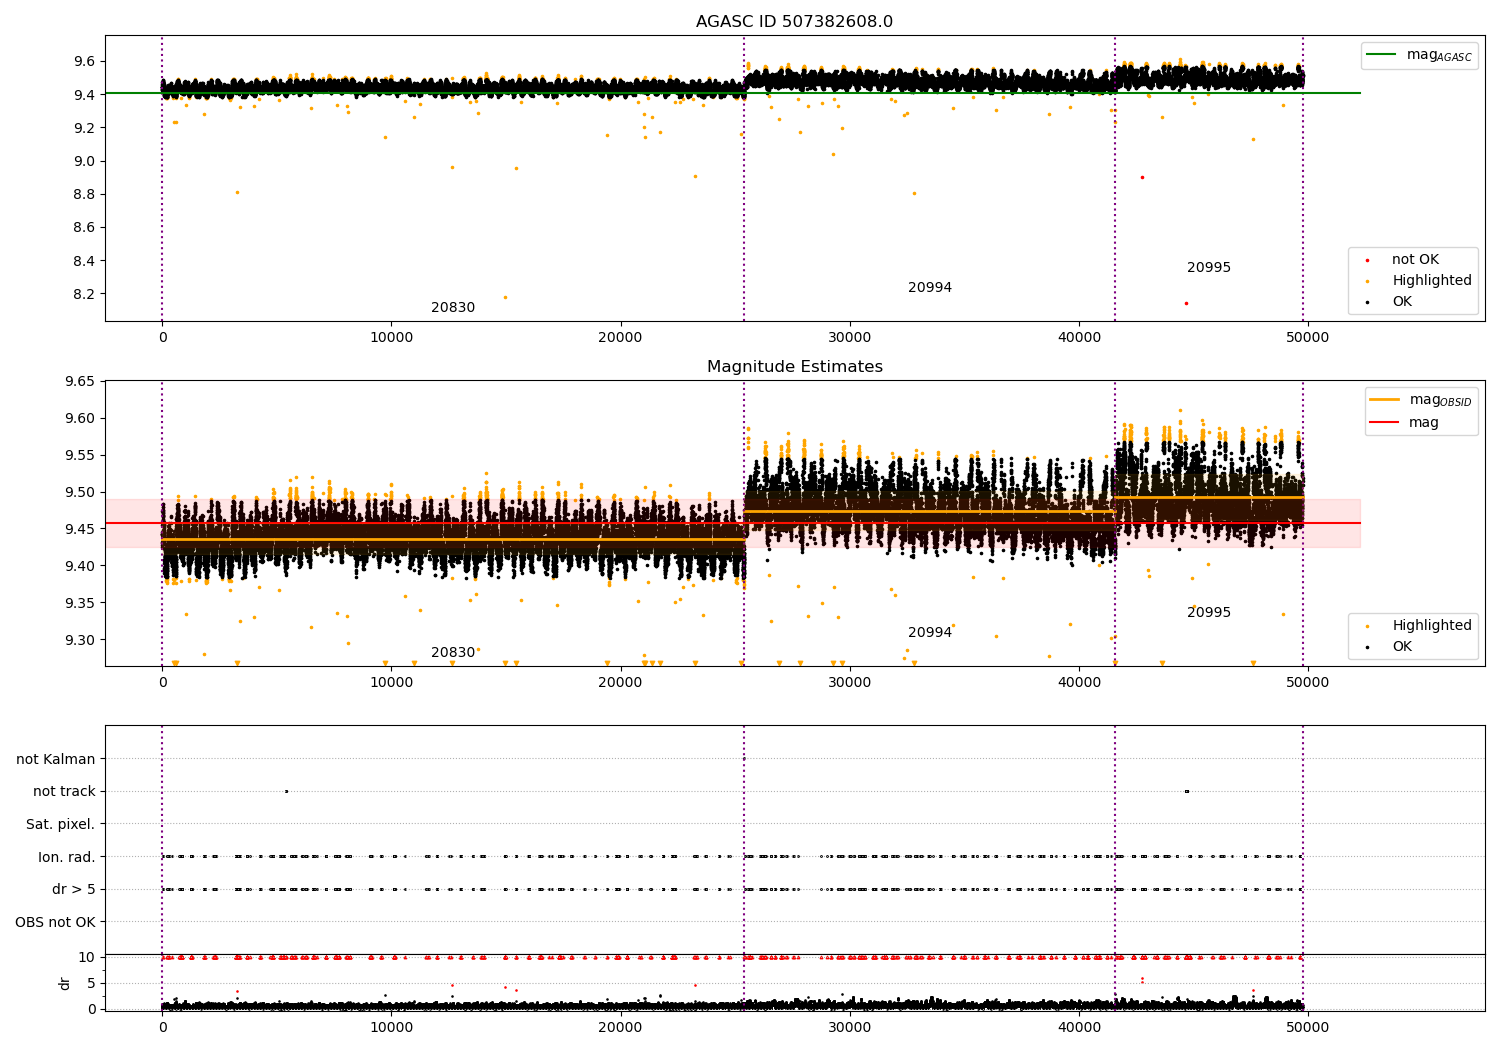
Task: Click the 9.65 y-tick in Magnitude Estimates
Action: (79, 382)
